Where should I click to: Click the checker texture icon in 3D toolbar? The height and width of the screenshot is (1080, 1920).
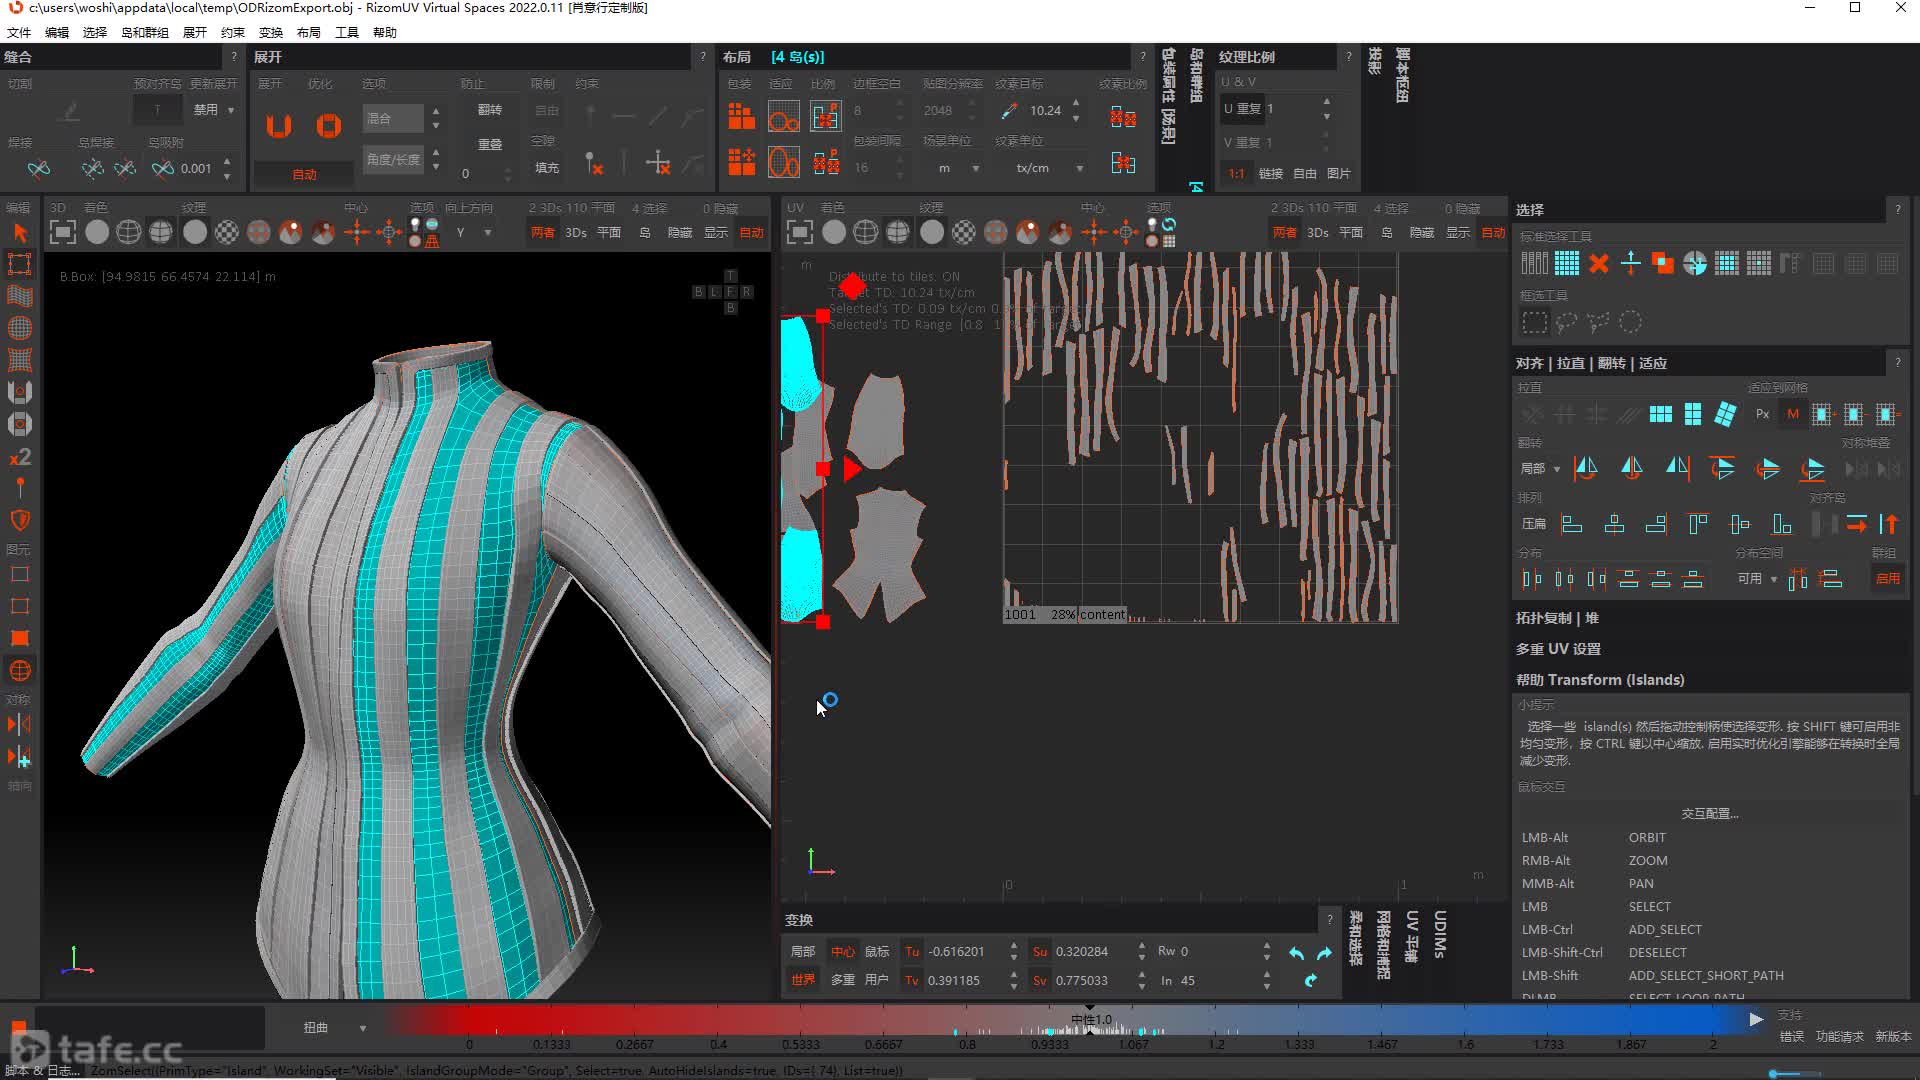[x=227, y=233]
